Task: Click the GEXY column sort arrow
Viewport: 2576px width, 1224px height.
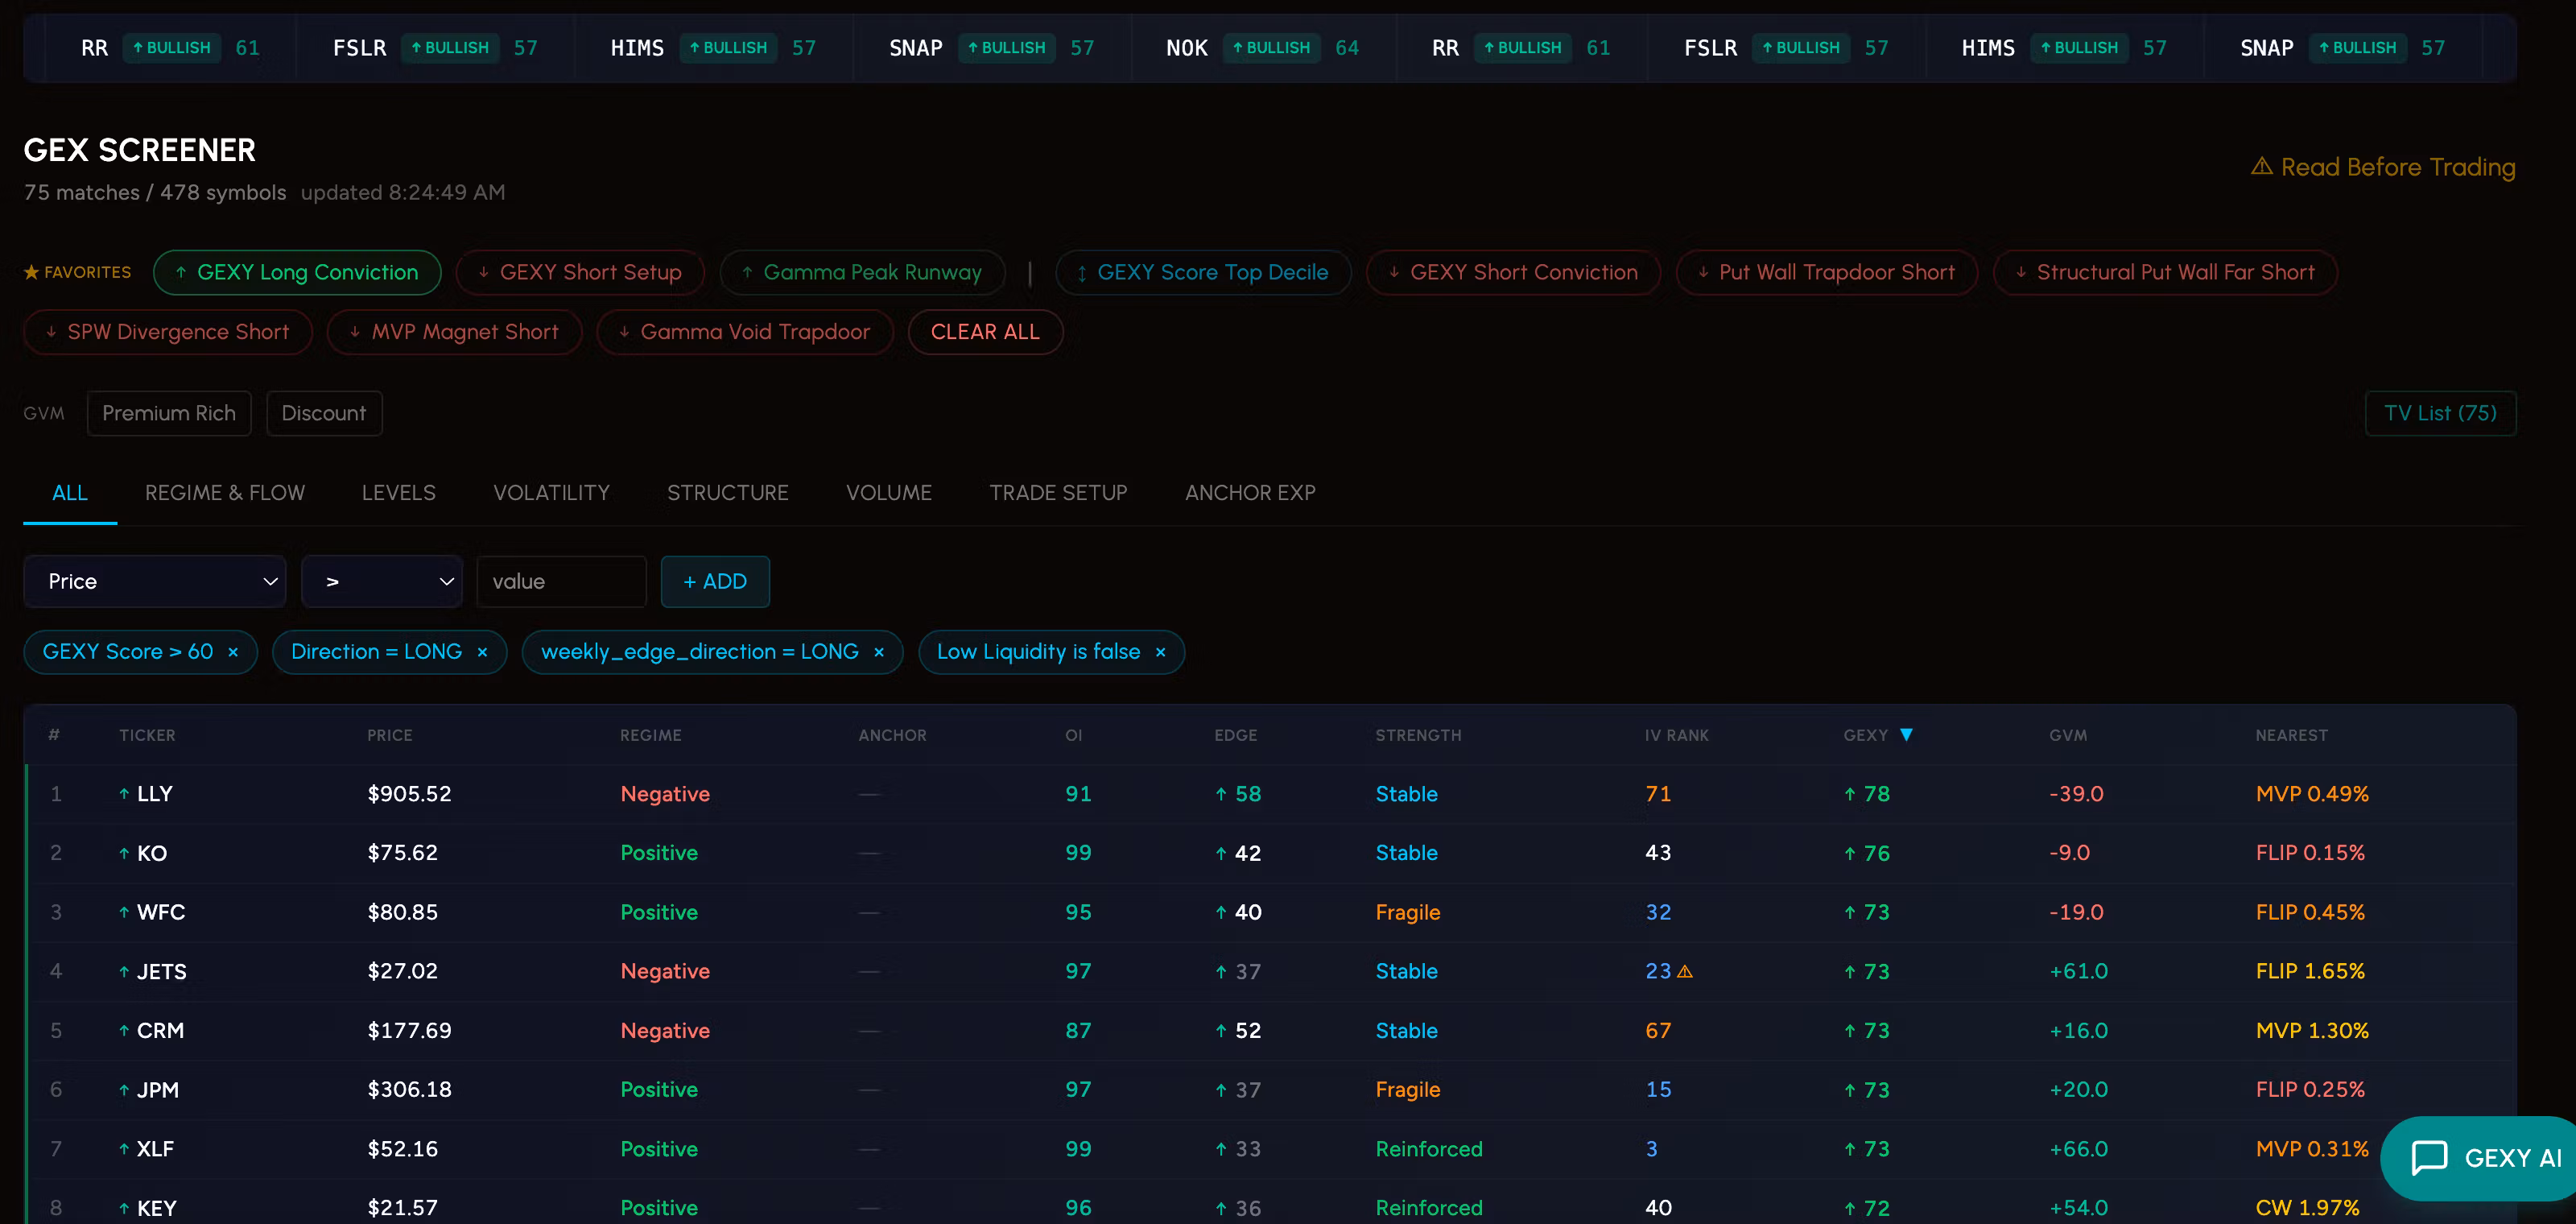Action: tap(1906, 735)
